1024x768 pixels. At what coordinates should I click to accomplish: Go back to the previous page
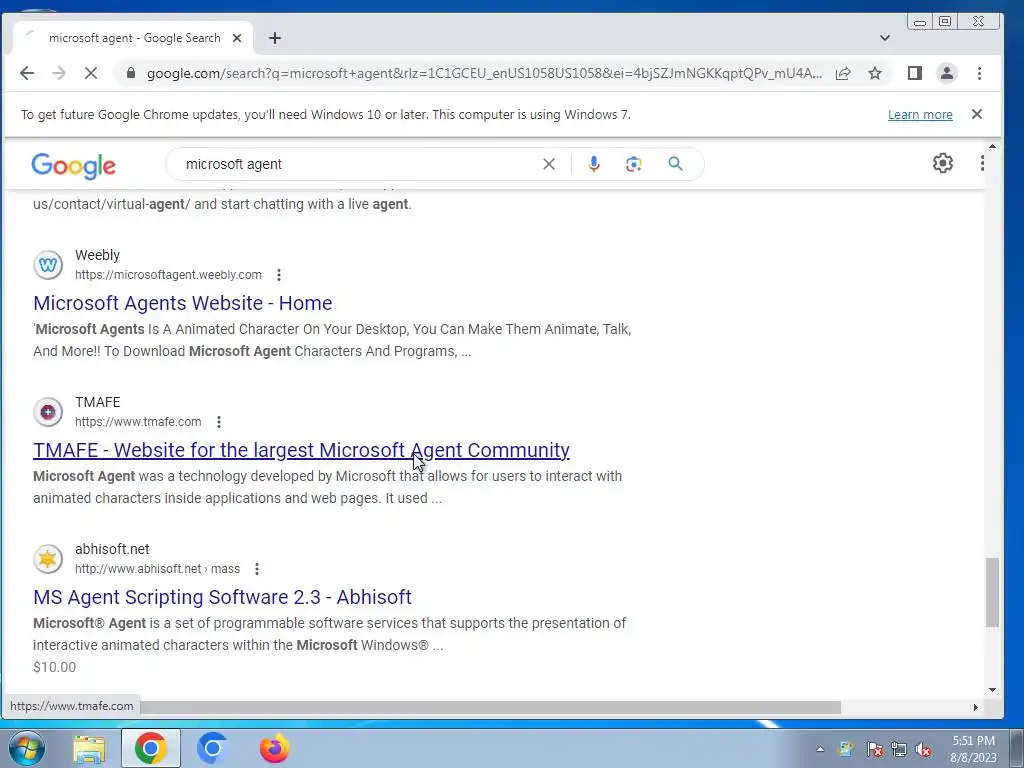click(x=27, y=73)
